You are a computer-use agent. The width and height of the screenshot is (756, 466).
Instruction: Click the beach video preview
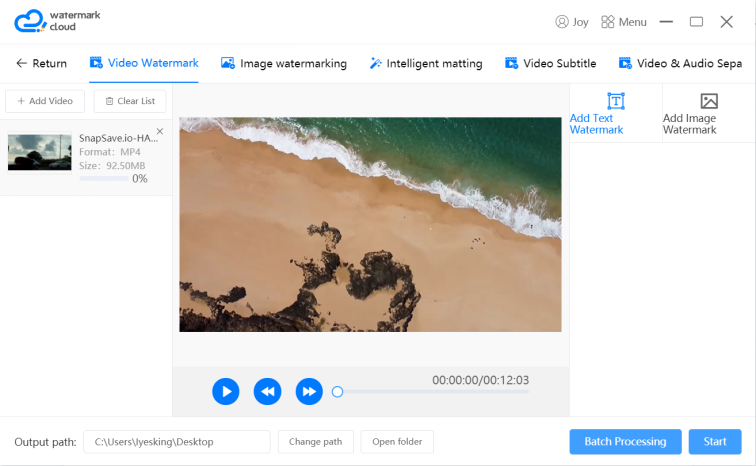[x=370, y=225]
